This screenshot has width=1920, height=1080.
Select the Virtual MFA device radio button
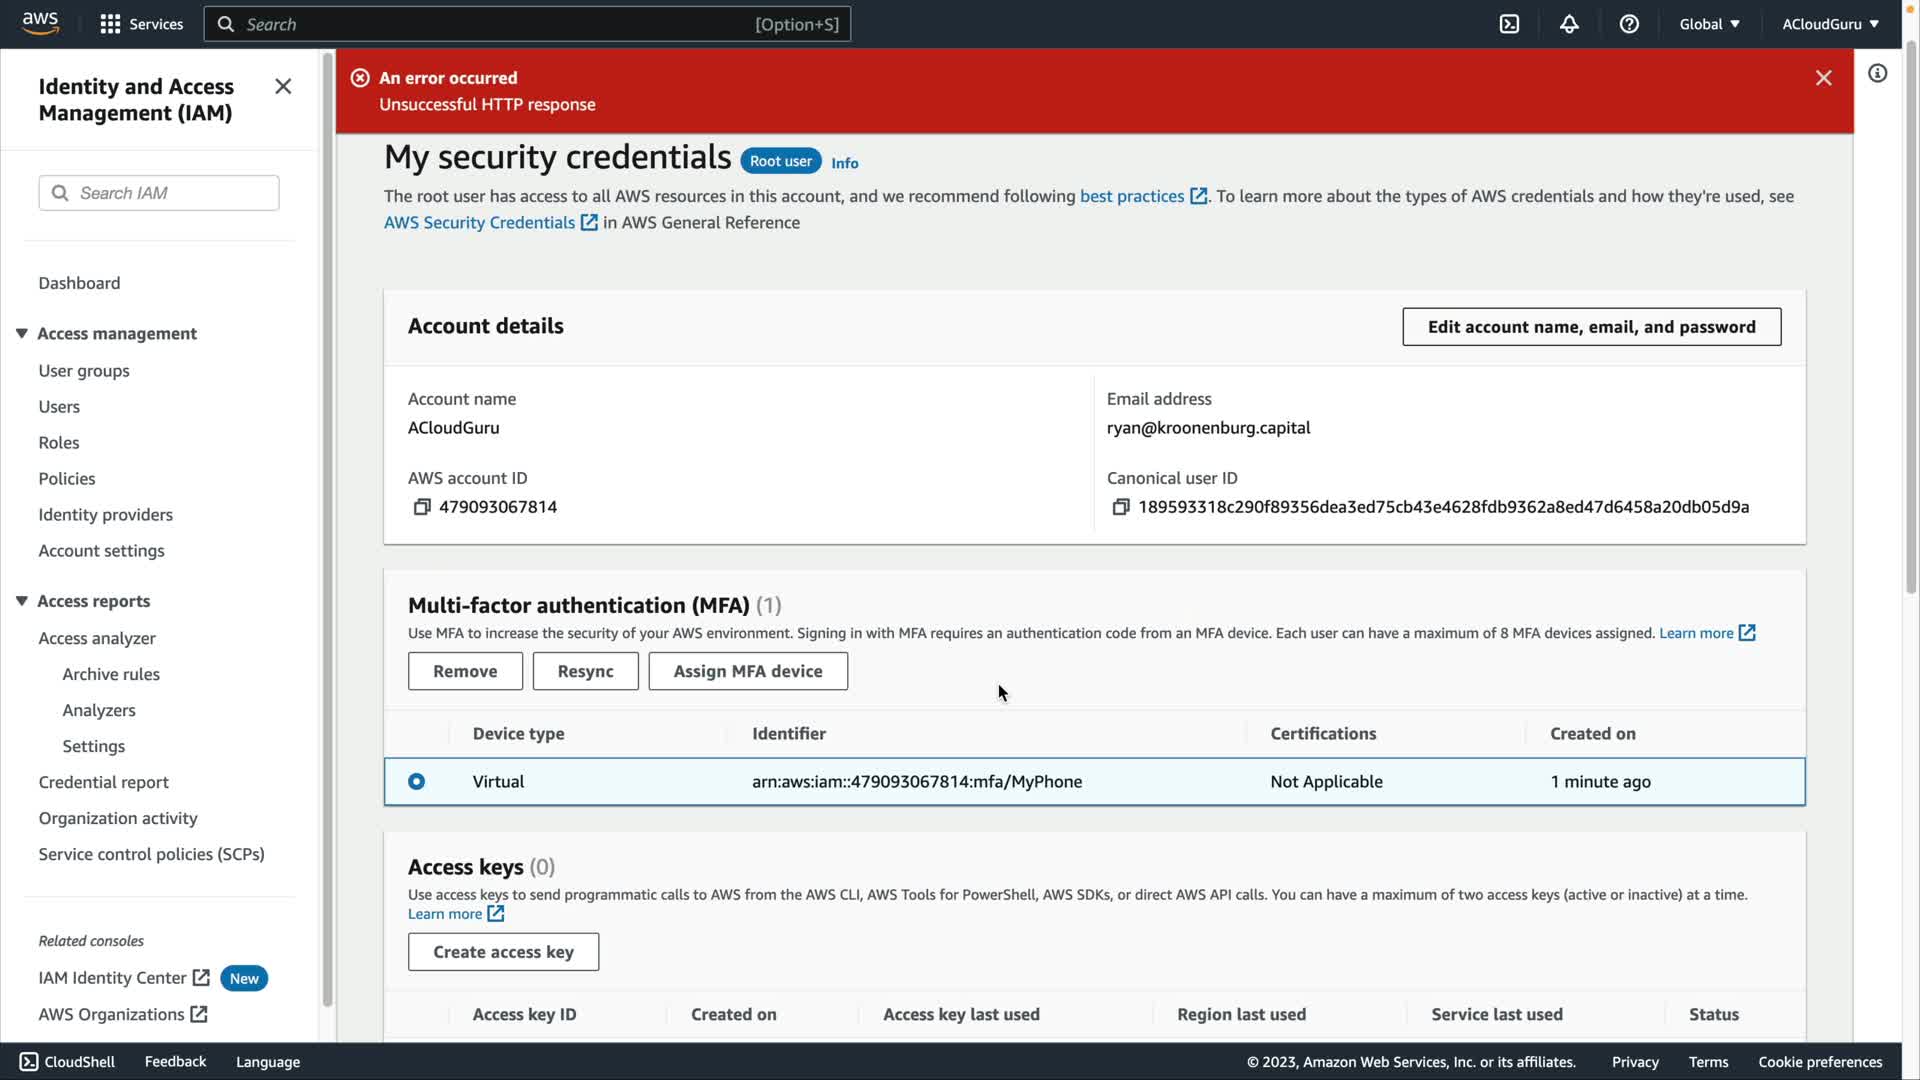(x=416, y=782)
